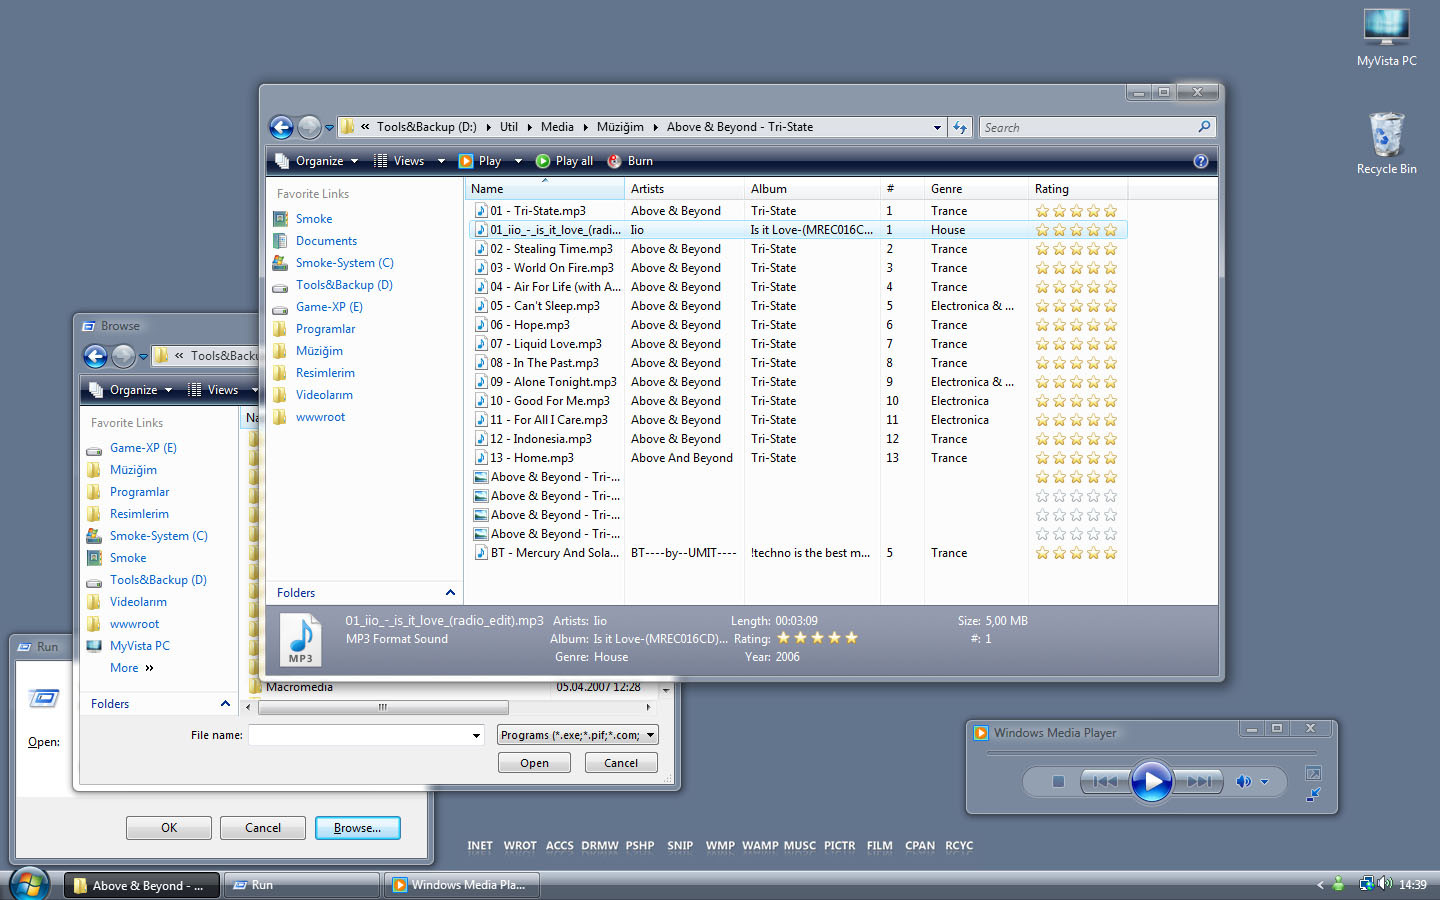Sort by the Name column header

pos(545,189)
